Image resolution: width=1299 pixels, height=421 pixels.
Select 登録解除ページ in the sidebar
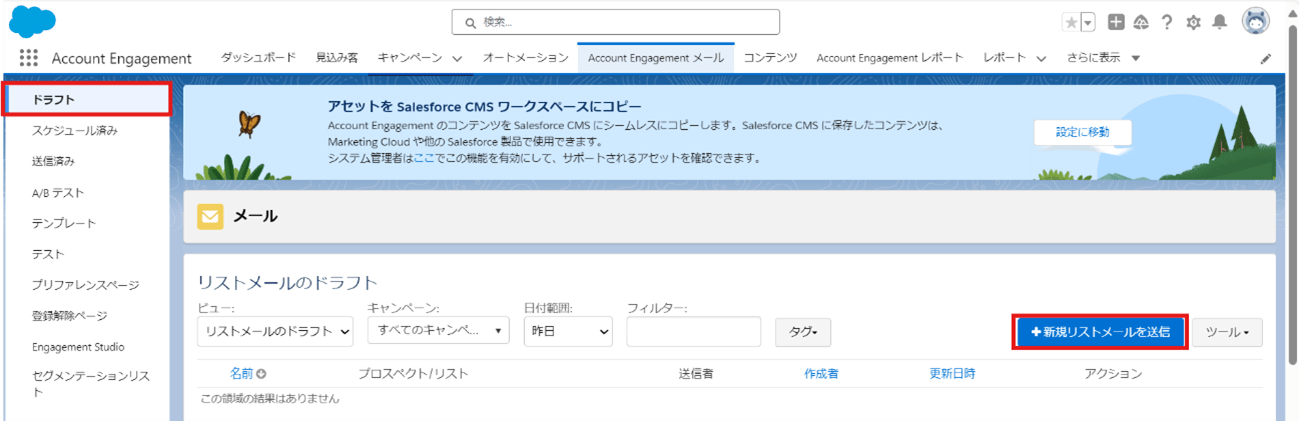pyautogui.click(x=69, y=316)
